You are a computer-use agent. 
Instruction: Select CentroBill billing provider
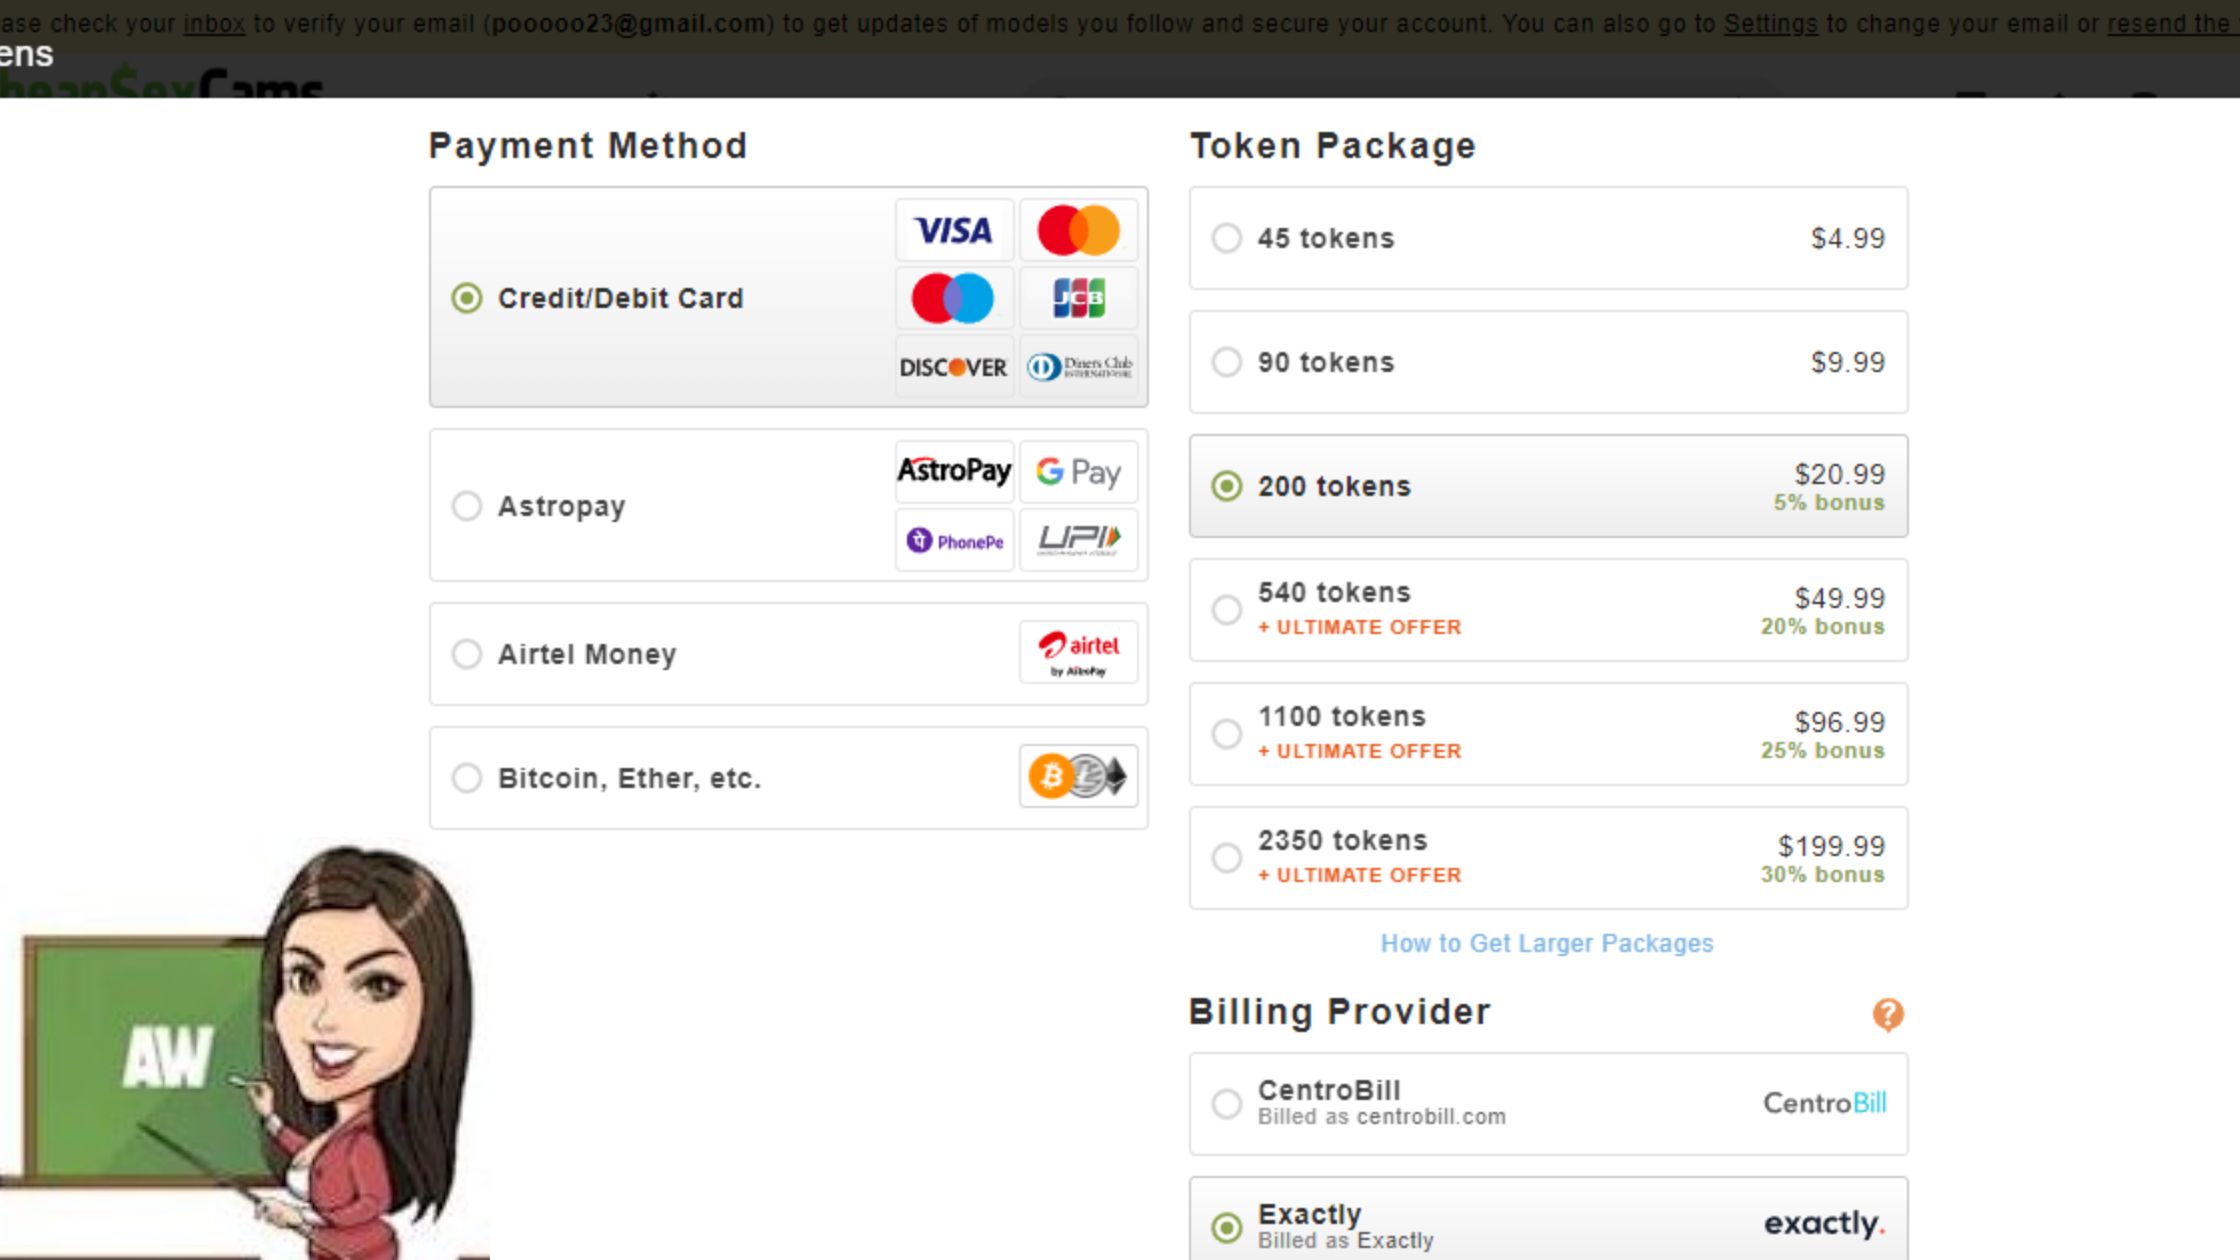(1548, 1103)
